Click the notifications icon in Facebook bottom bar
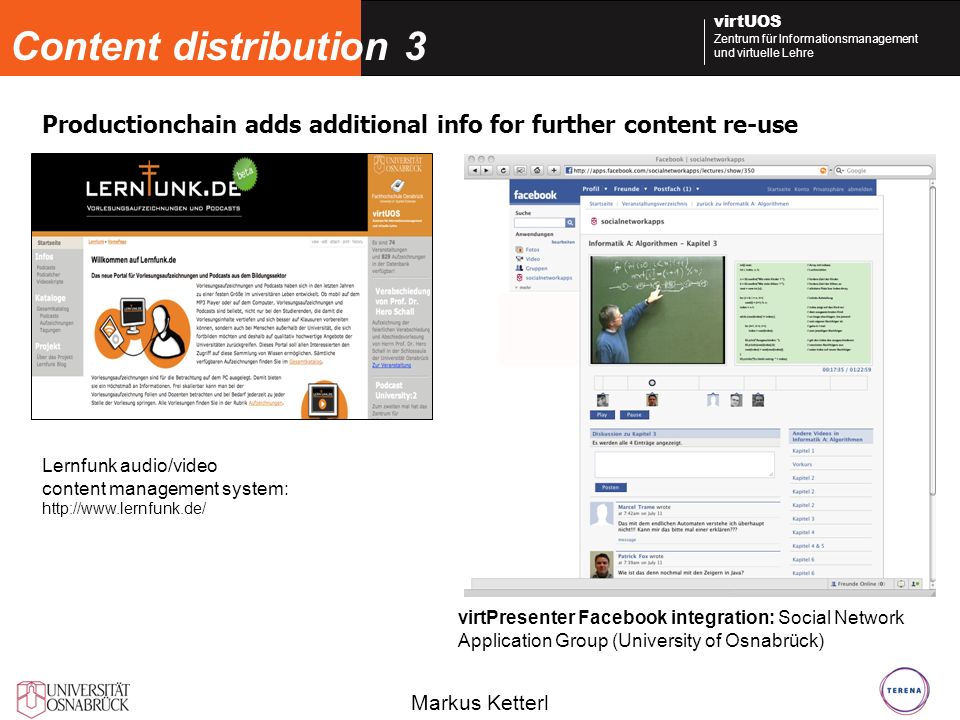This screenshot has width=960, height=720. coord(901,584)
